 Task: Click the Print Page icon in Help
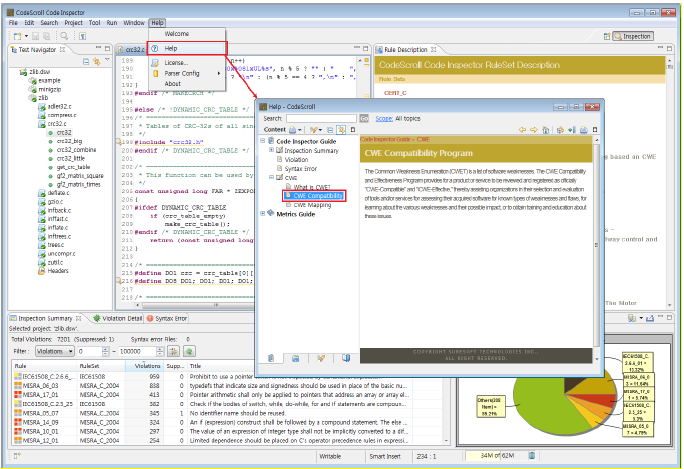584,130
